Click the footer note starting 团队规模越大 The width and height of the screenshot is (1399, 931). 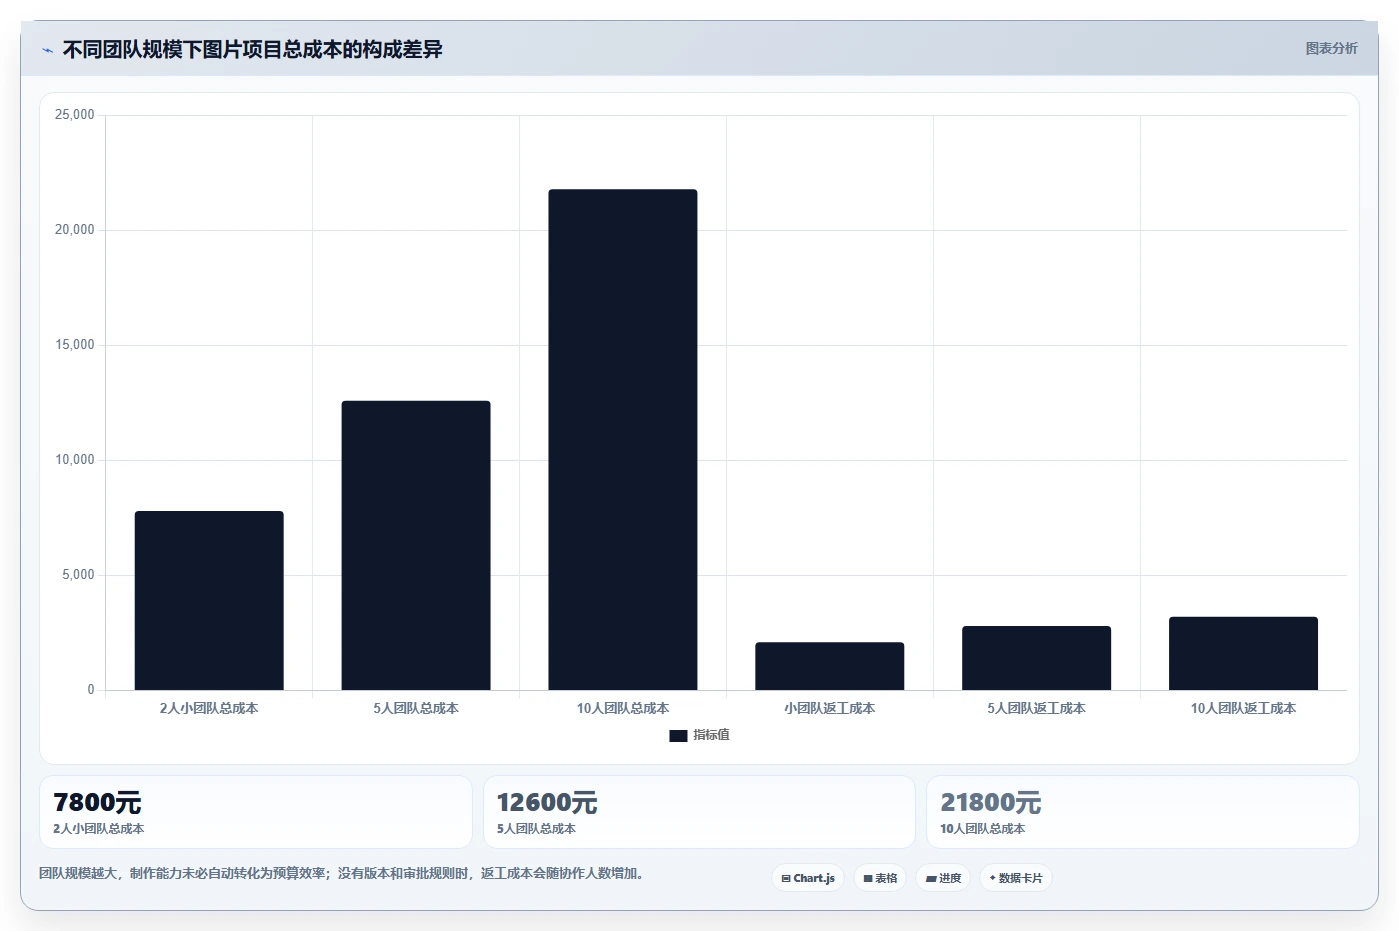[344, 873]
